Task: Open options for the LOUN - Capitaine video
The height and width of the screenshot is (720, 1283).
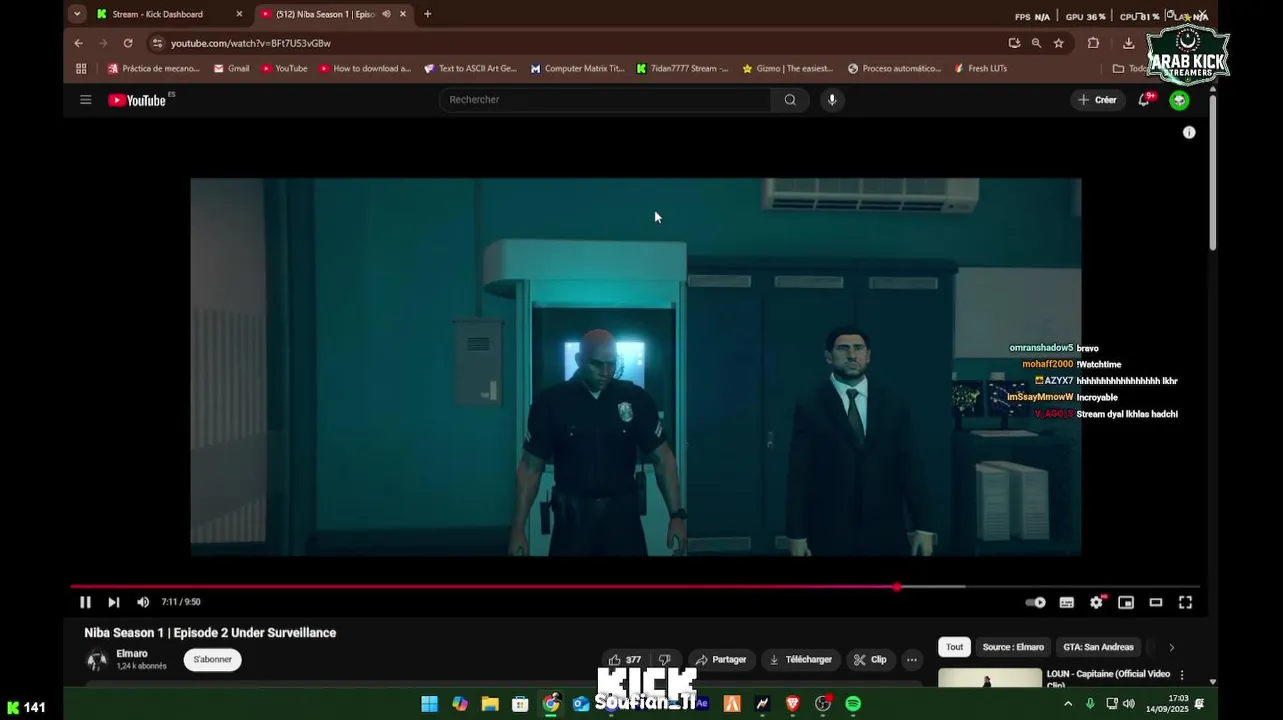Action: pyautogui.click(x=1182, y=675)
